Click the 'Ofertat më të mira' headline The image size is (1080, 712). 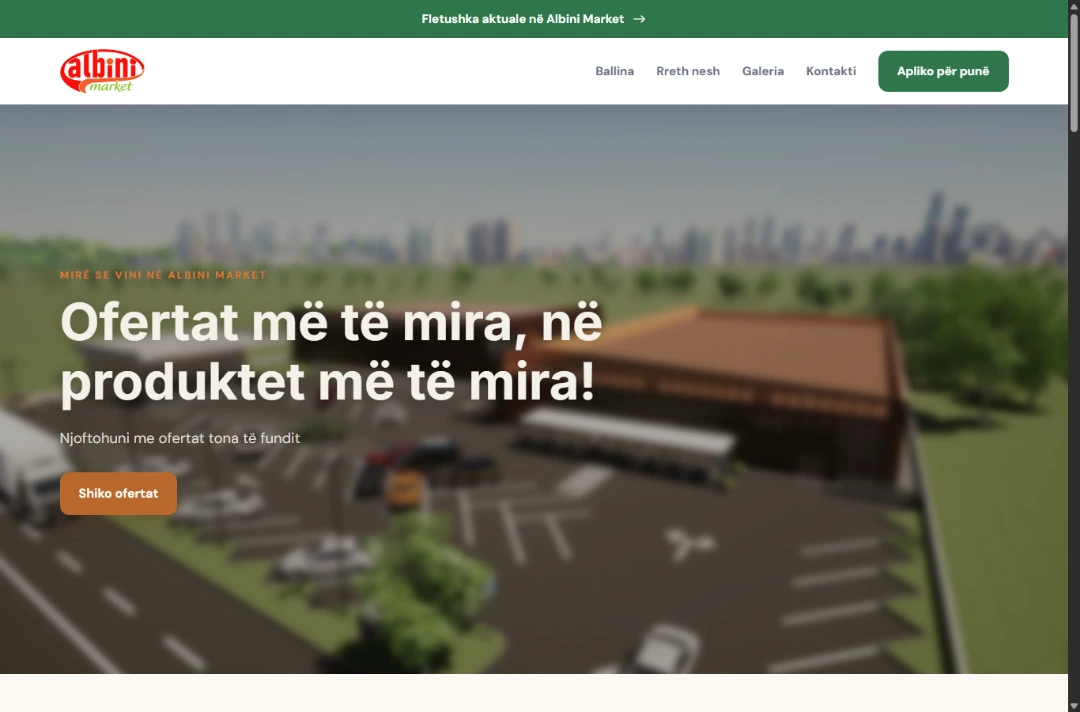(331, 352)
